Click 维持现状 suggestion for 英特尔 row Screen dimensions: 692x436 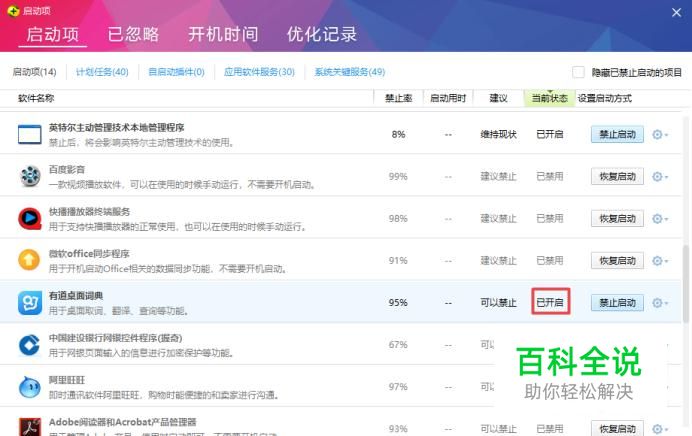(x=498, y=135)
